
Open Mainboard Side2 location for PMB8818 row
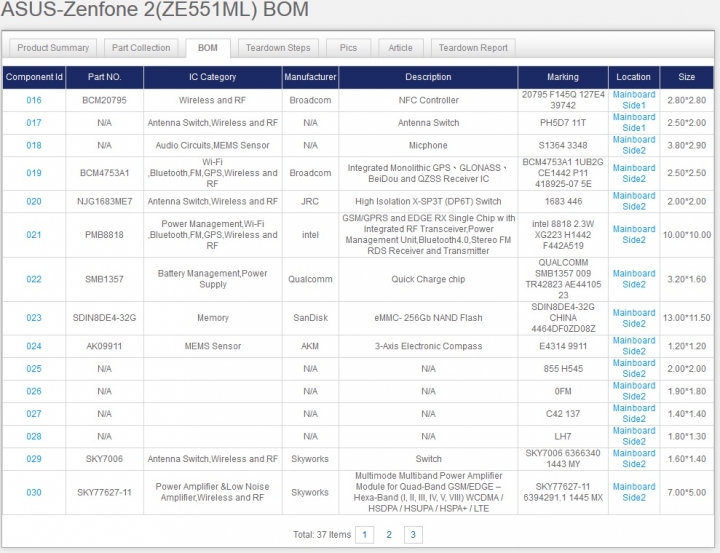(634, 235)
